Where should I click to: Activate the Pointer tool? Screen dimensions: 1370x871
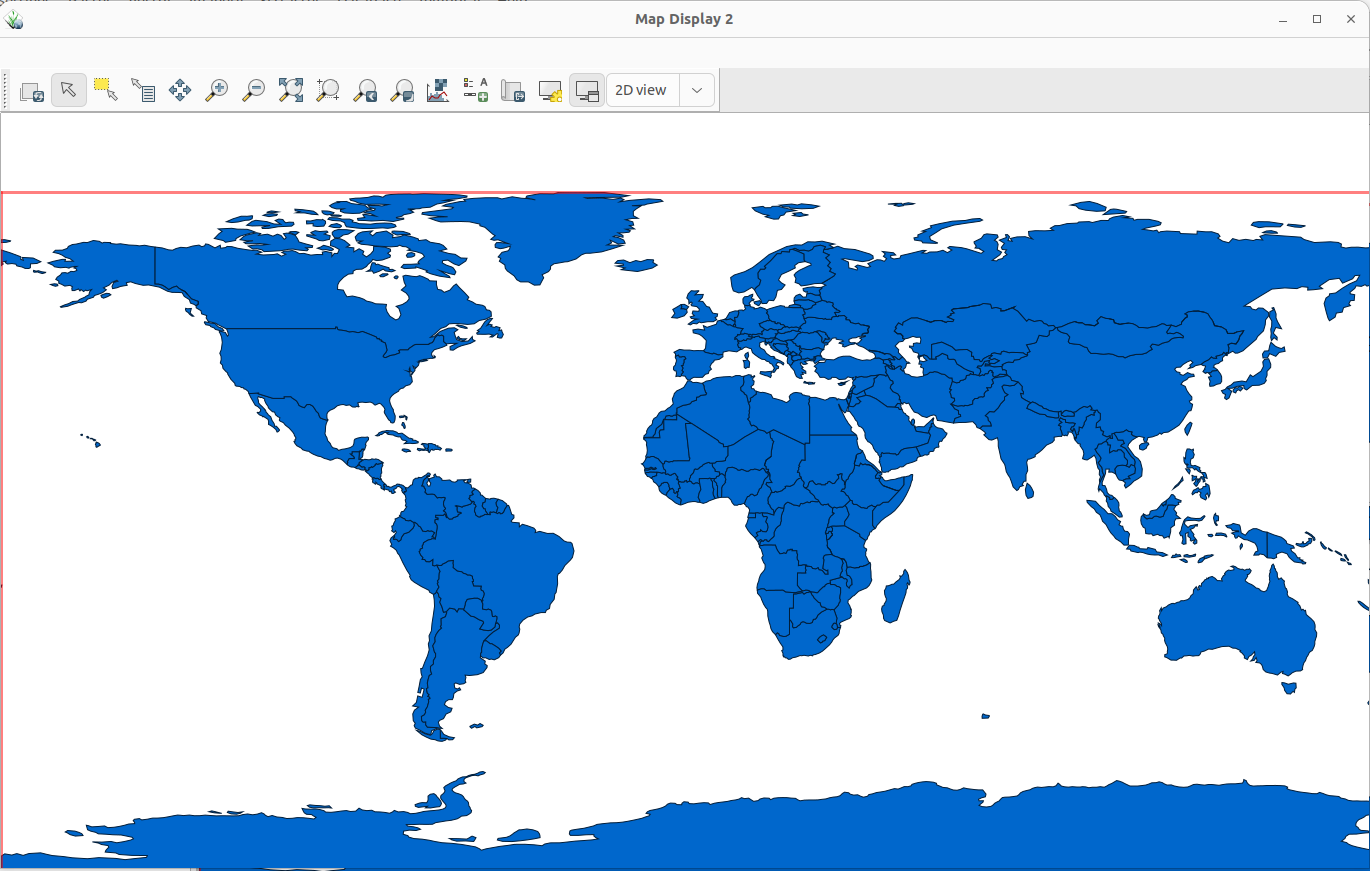pos(68,90)
